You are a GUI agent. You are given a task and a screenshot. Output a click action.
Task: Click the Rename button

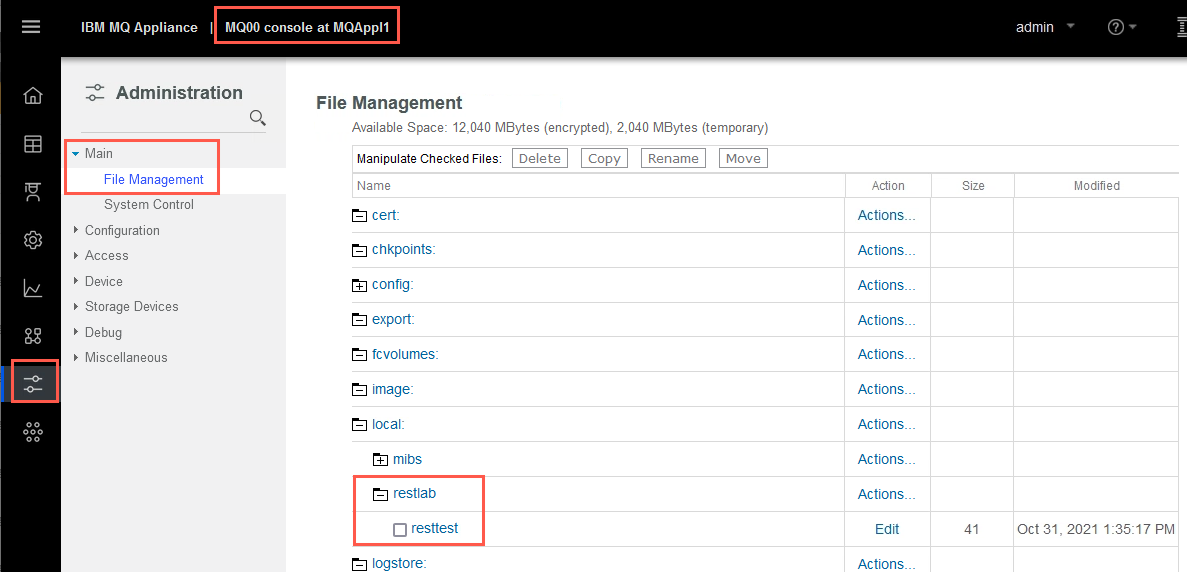click(x=673, y=158)
